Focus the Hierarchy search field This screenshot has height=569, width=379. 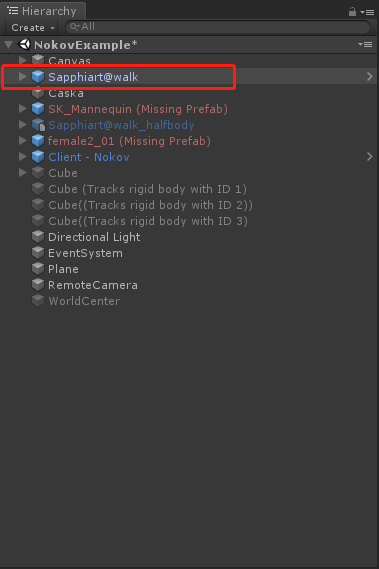click(218, 27)
